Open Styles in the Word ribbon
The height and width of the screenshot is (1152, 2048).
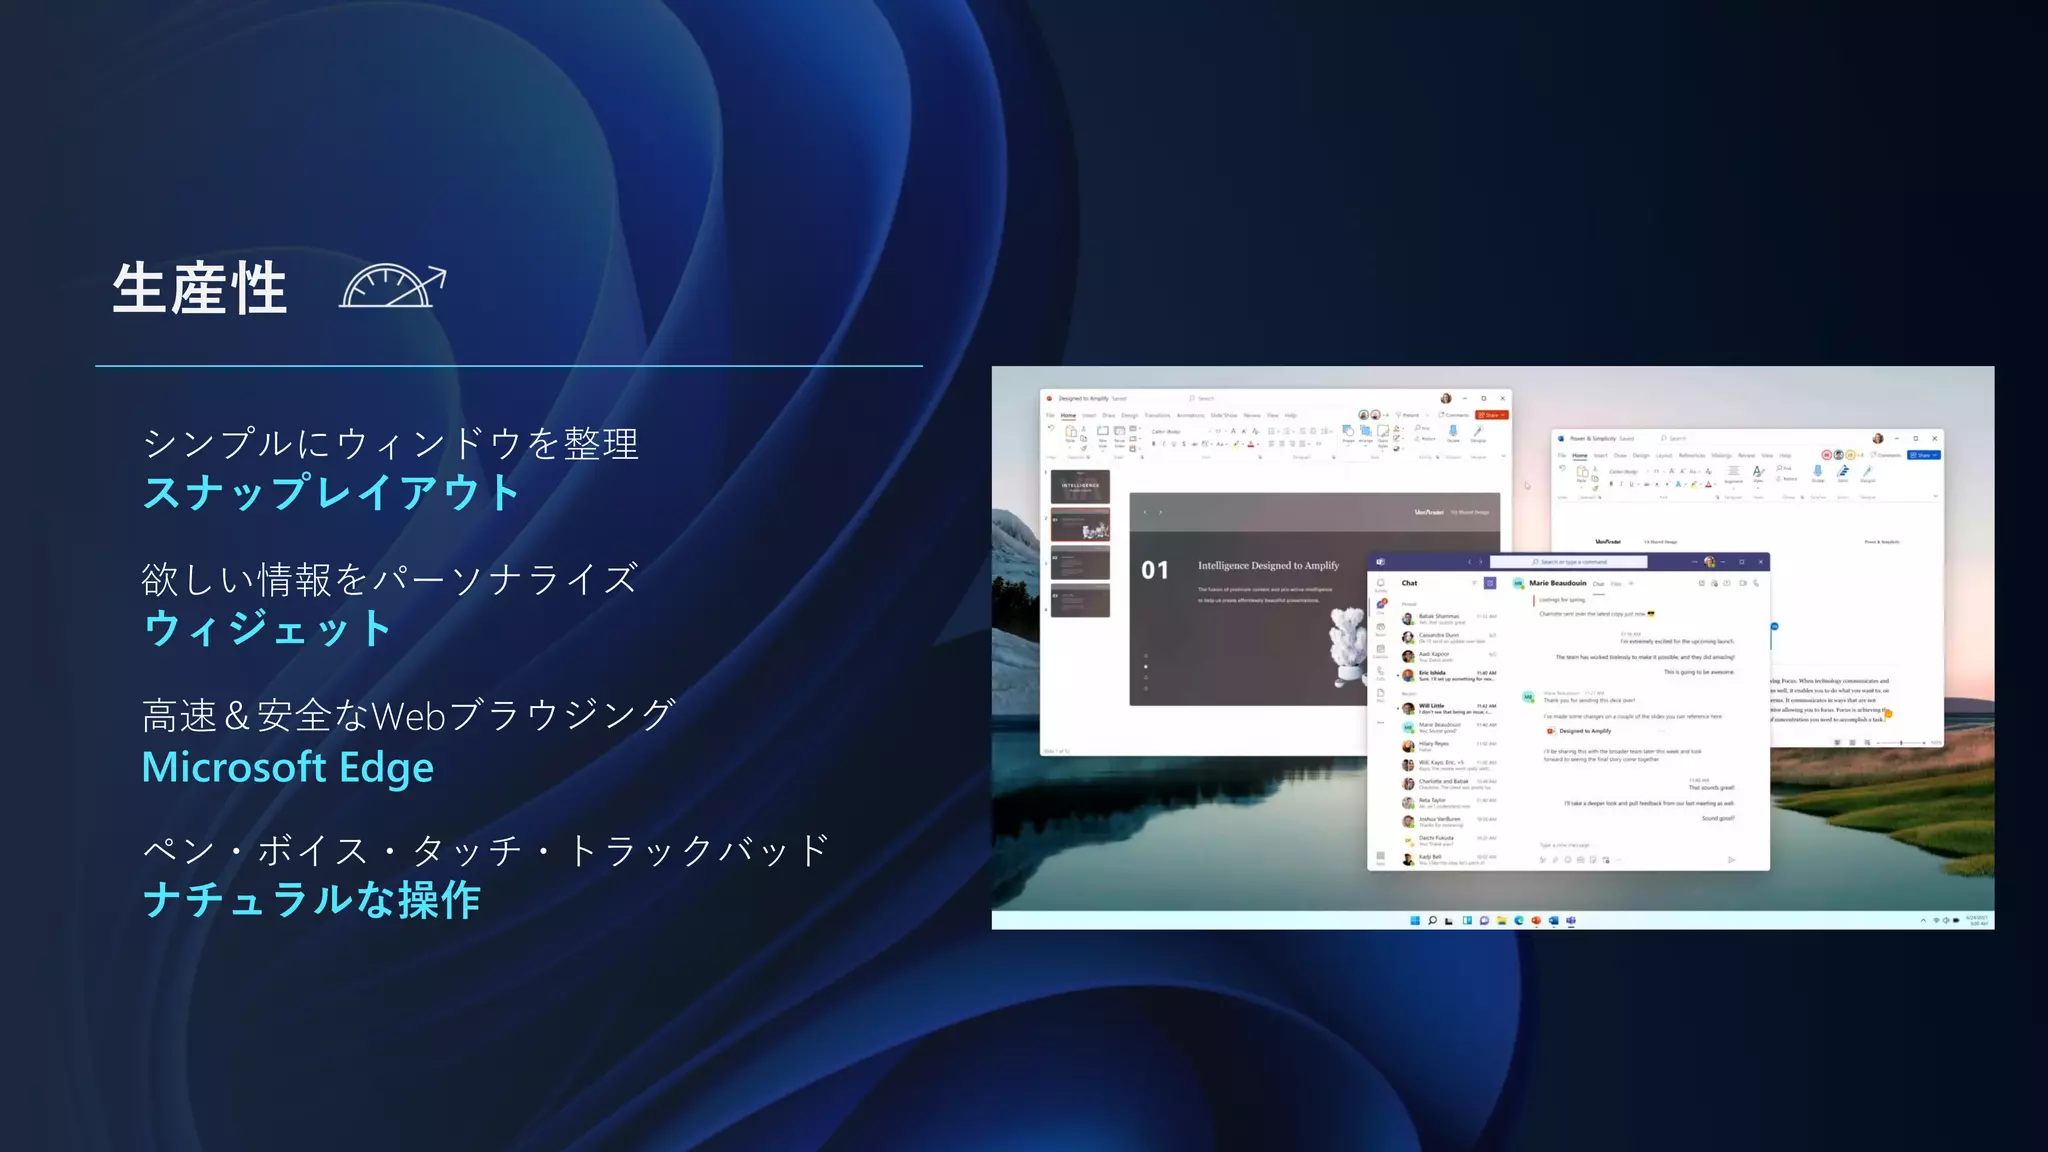coord(1758,477)
